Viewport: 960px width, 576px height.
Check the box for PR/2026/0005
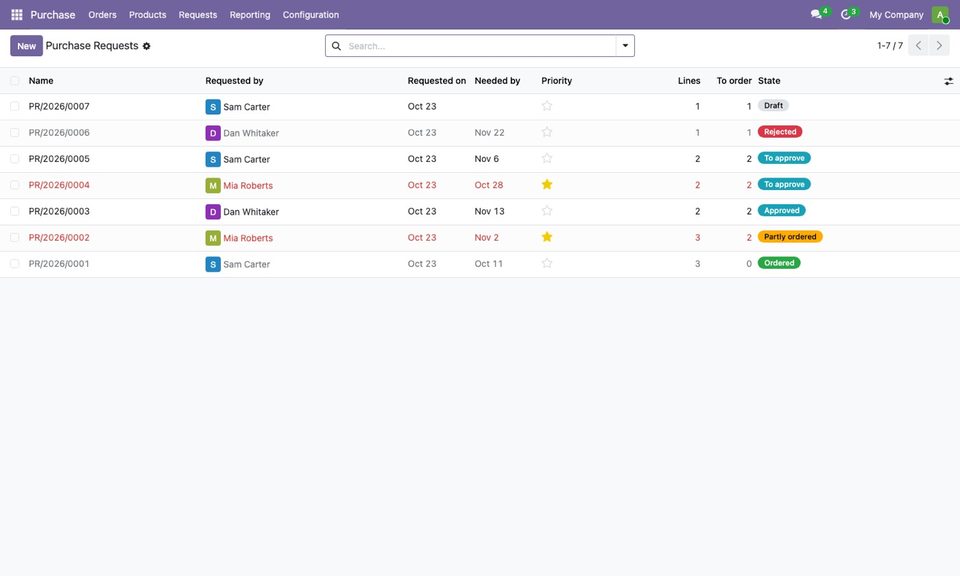click(15, 159)
